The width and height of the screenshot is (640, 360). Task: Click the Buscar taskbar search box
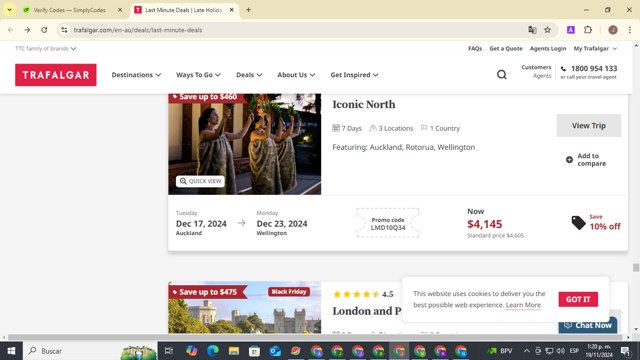[91, 351]
